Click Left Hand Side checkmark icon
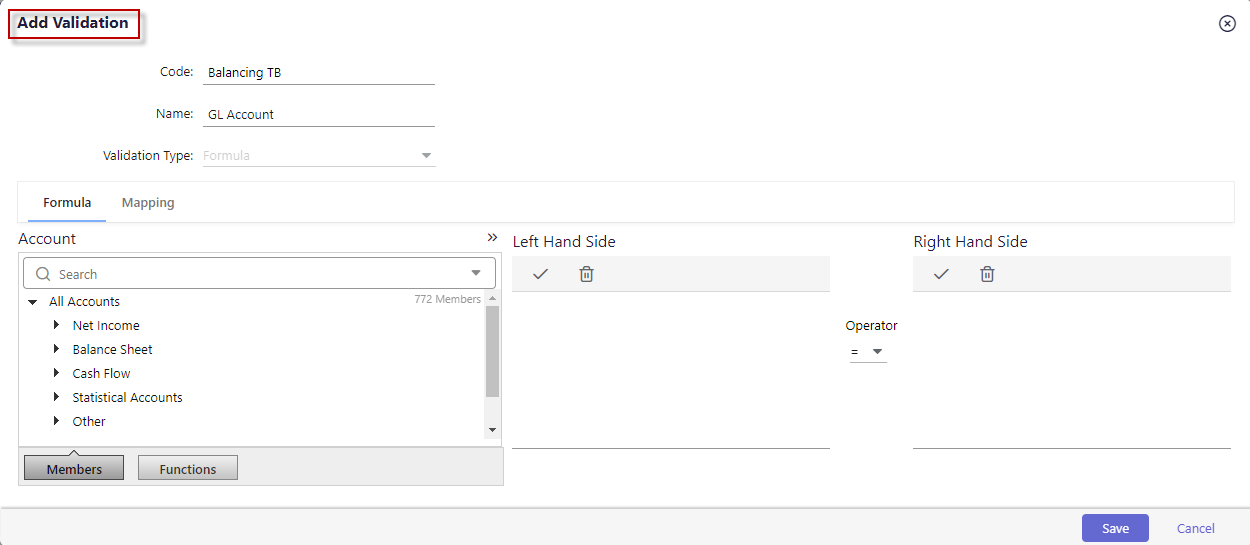The height and width of the screenshot is (545, 1250). tap(541, 274)
